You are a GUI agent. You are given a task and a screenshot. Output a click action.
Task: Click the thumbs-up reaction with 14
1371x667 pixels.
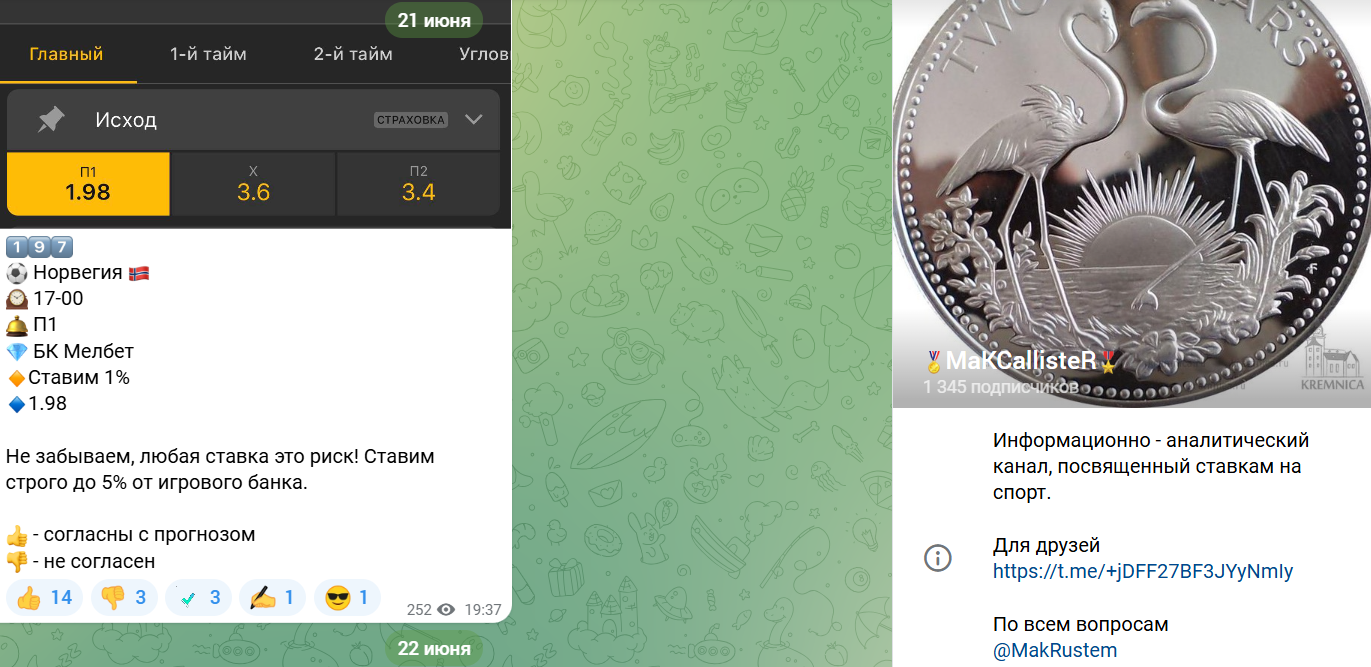click(x=45, y=598)
